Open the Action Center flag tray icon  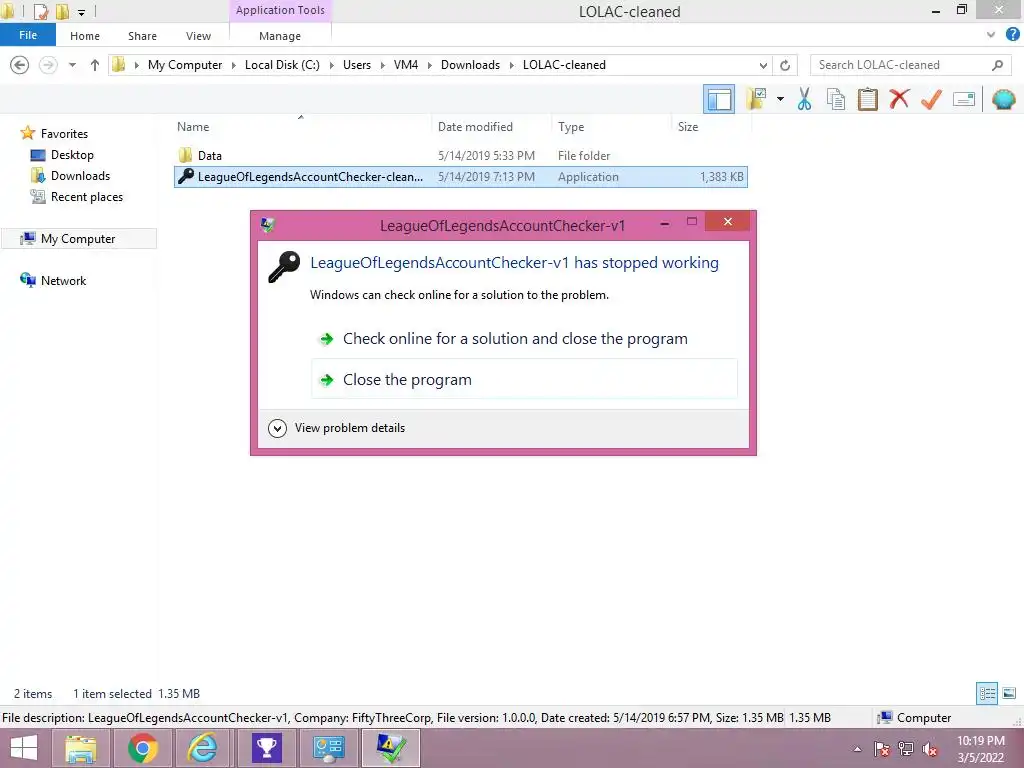click(x=882, y=749)
